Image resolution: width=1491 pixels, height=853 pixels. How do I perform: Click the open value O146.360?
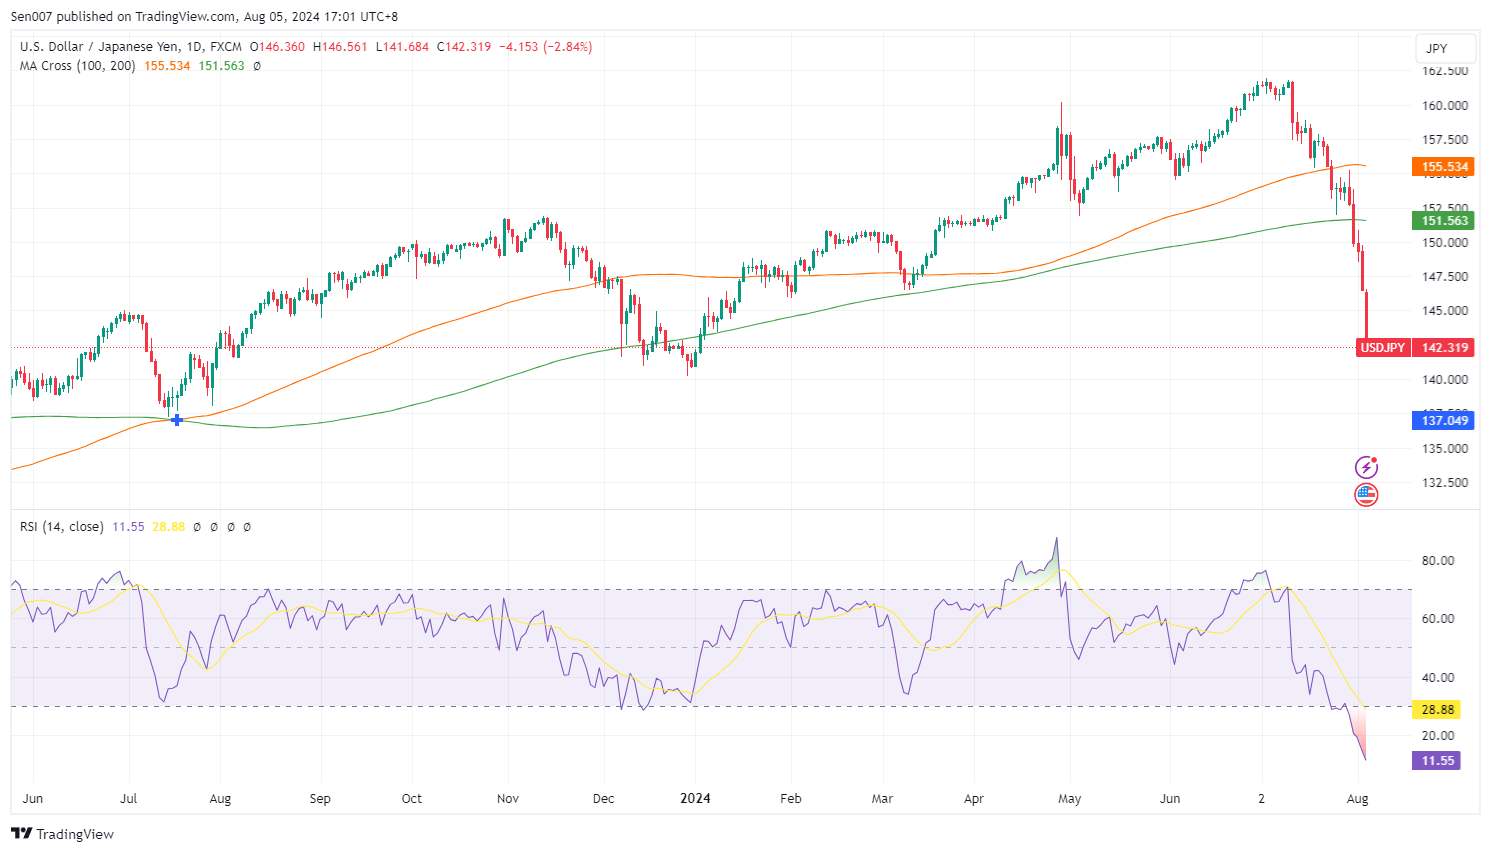(x=277, y=47)
